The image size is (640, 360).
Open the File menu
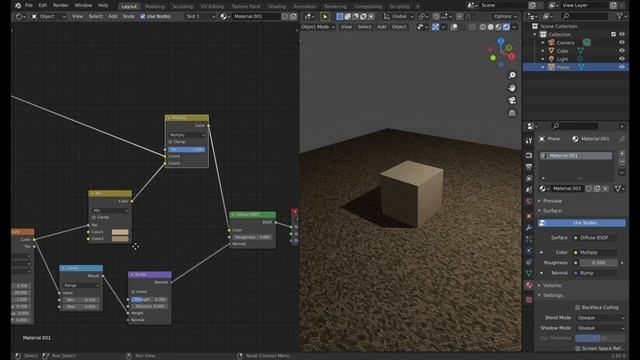tap(29, 6)
